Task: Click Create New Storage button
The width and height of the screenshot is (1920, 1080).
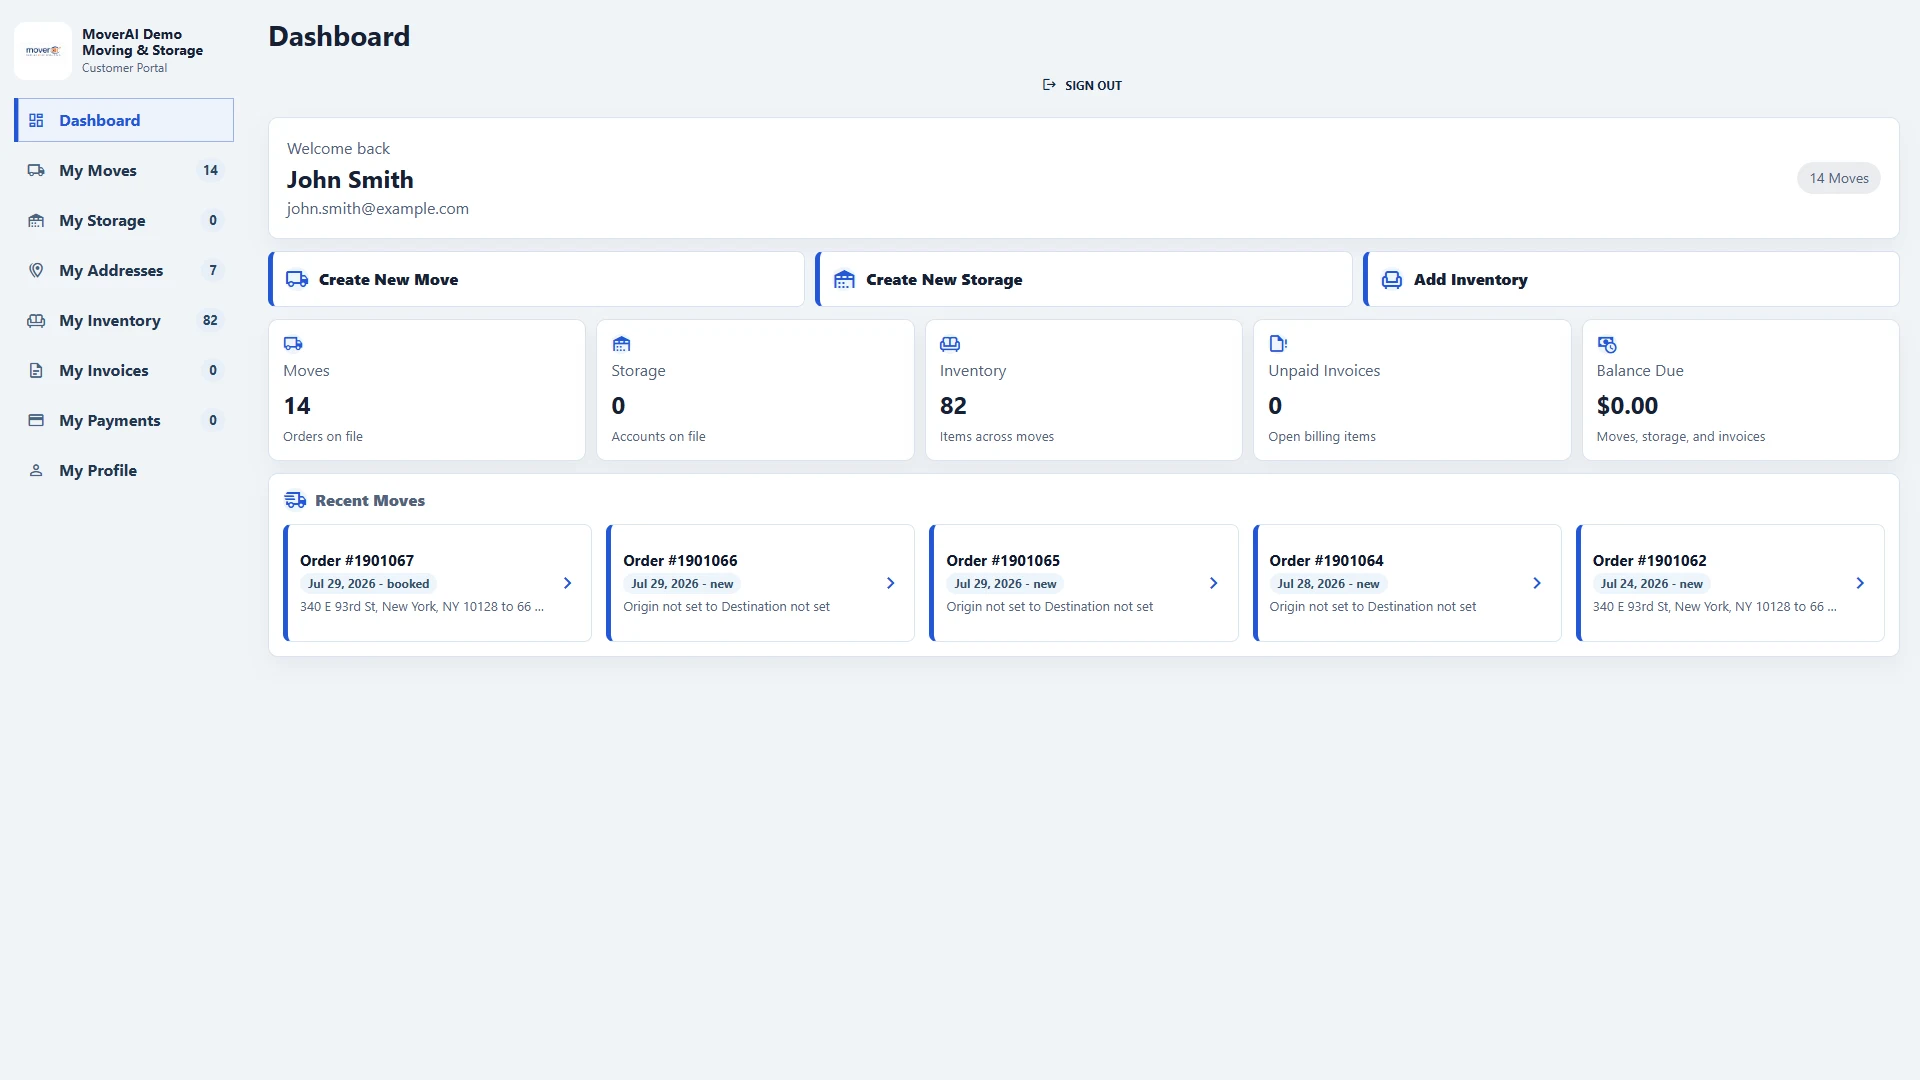Action: pyautogui.click(x=1083, y=279)
